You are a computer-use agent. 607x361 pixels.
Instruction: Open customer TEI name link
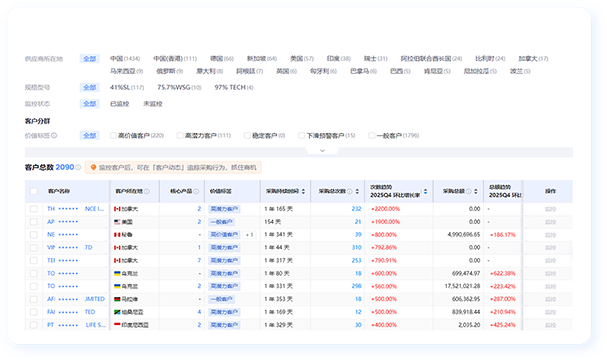click(62, 260)
